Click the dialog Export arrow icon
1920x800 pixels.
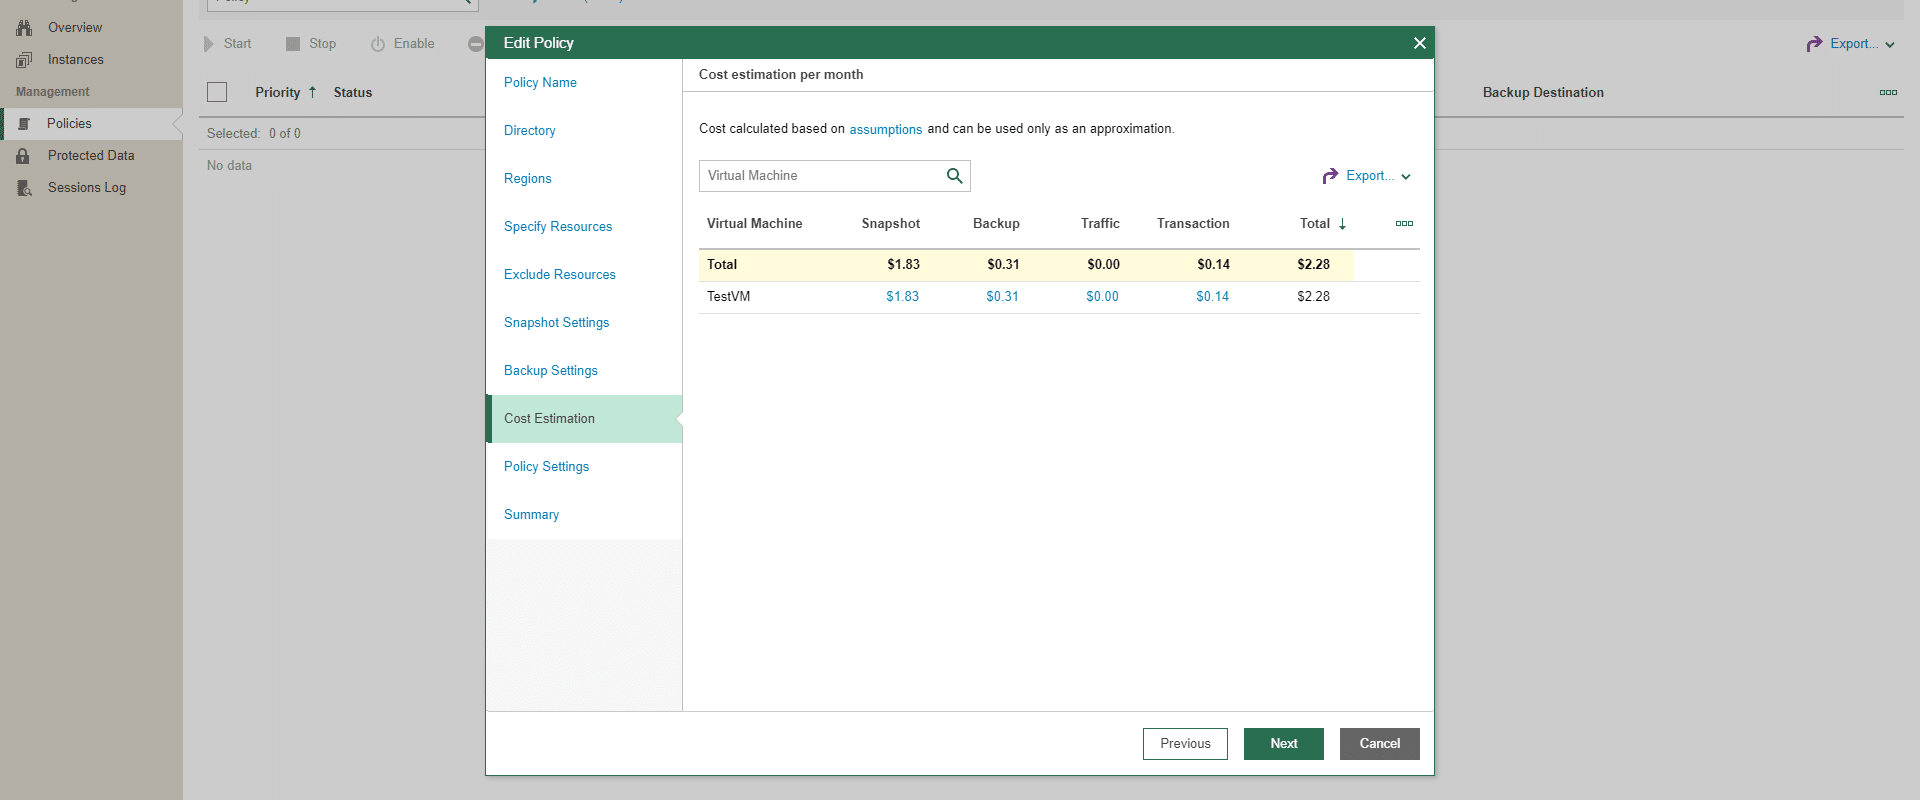click(x=1330, y=176)
